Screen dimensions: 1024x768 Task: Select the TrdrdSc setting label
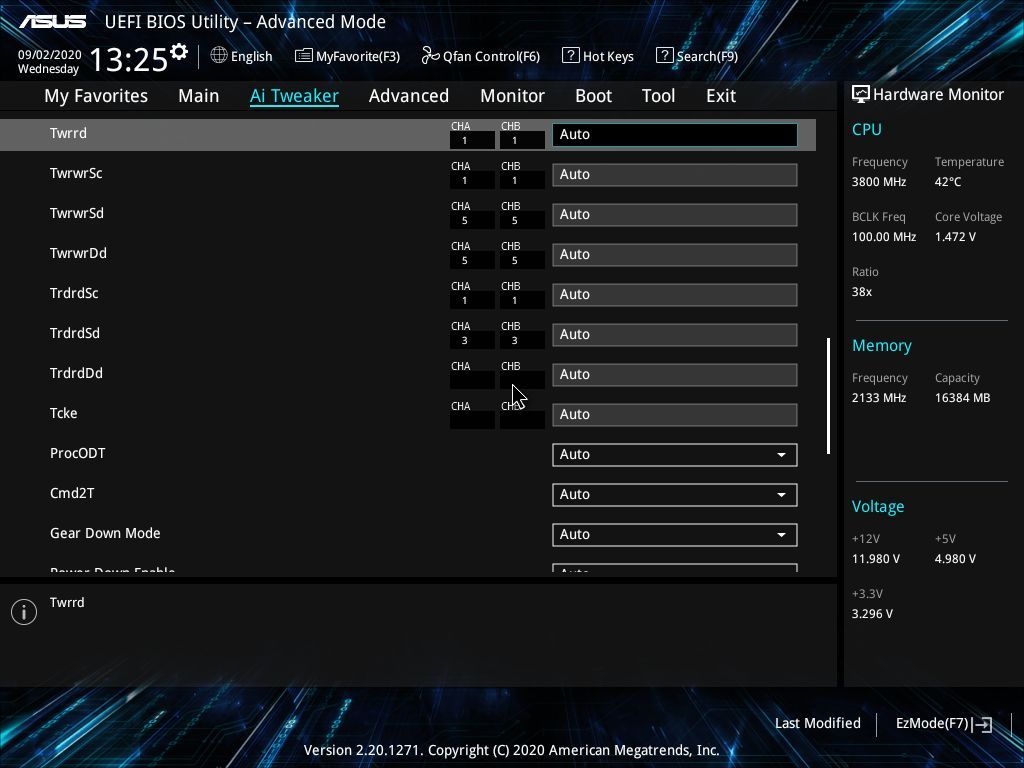pyautogui.click(x=74, y=293)
